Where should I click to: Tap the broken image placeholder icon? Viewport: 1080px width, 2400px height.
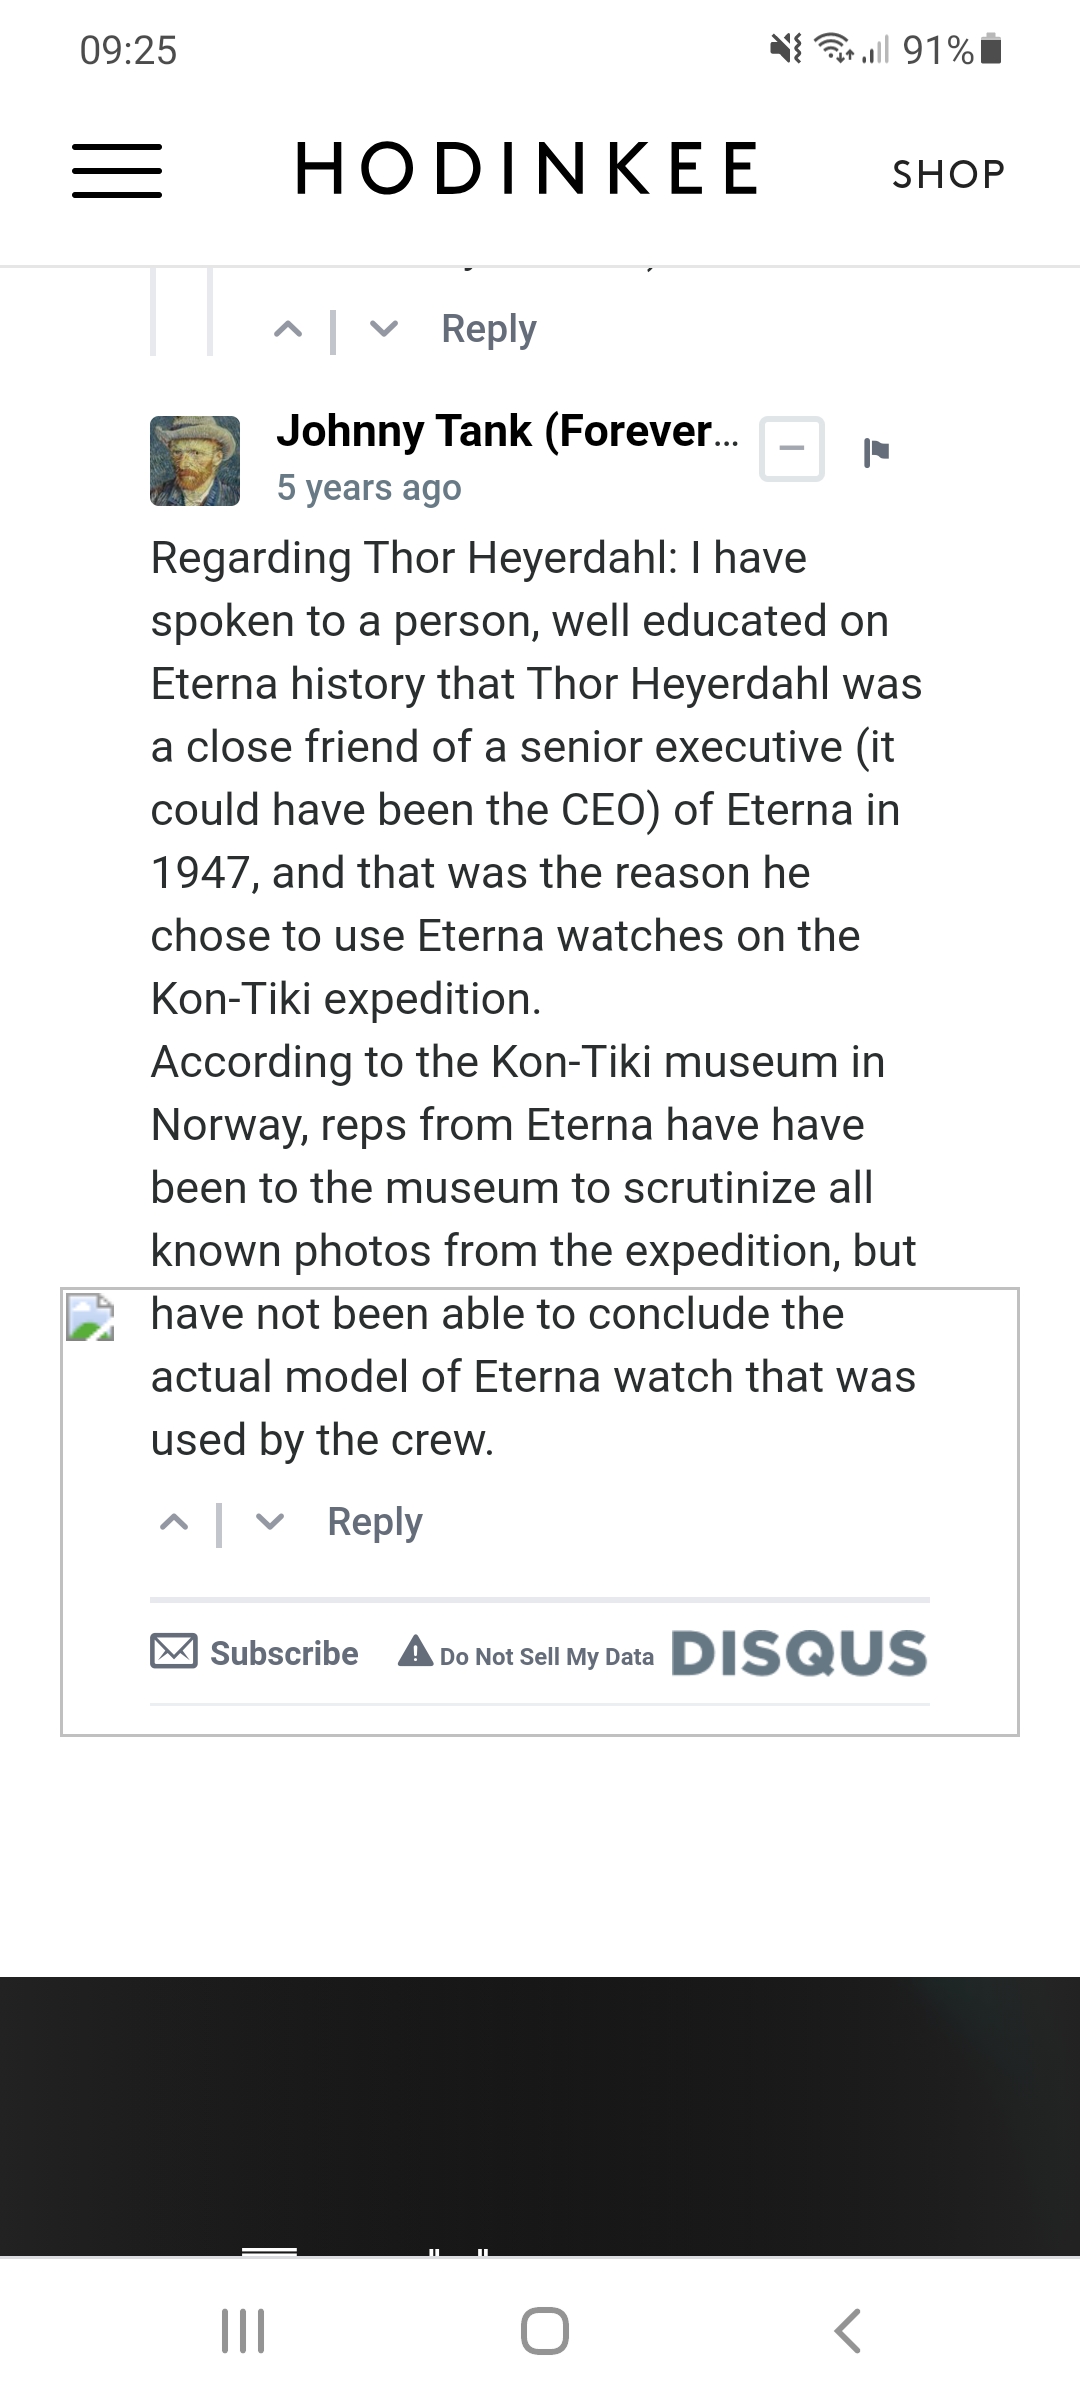[x=90, y=1317]
